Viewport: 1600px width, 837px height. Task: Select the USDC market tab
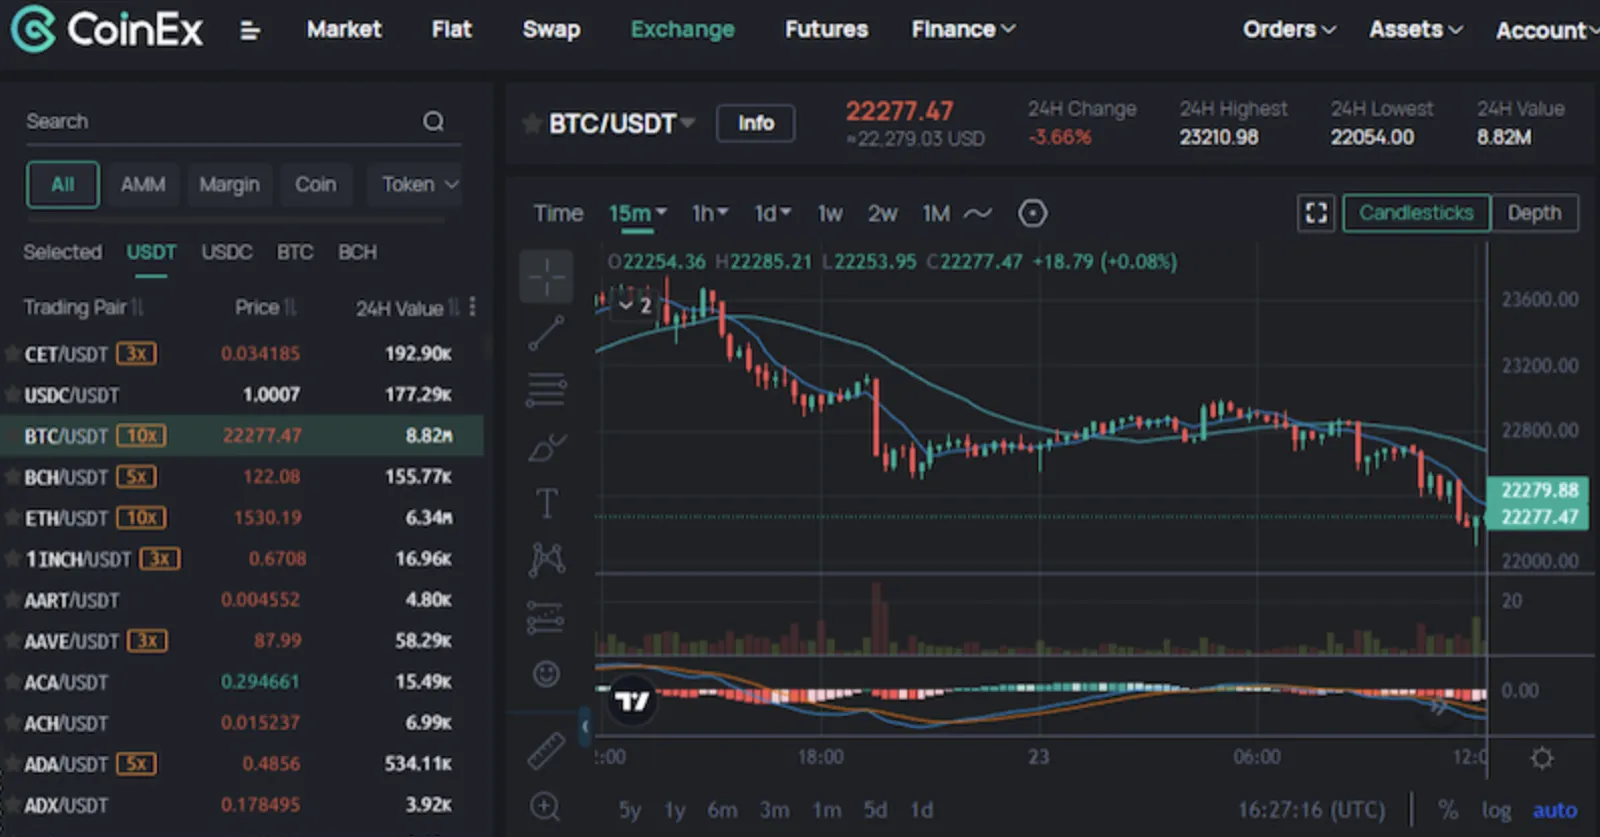(x=227, y=252)
